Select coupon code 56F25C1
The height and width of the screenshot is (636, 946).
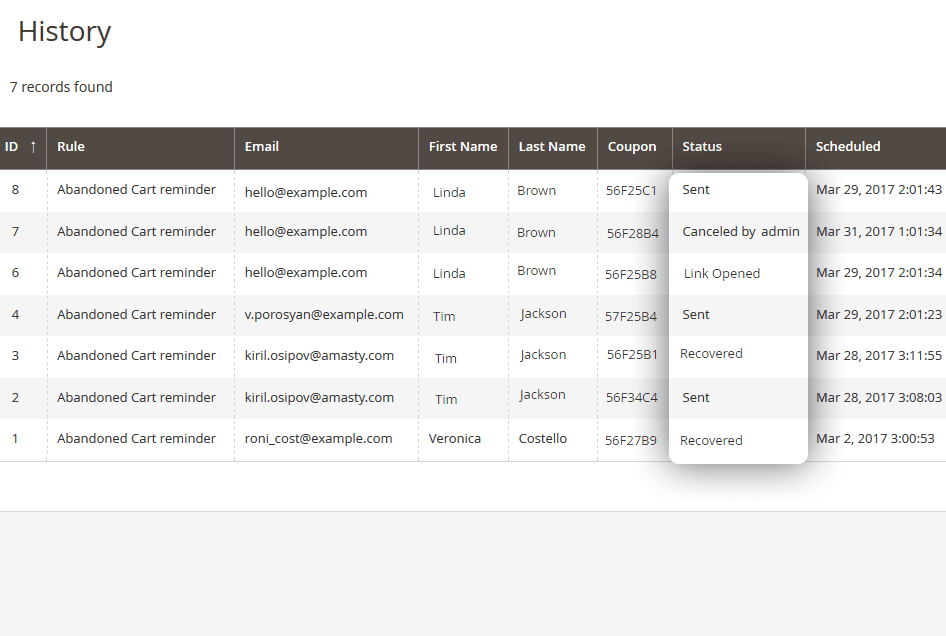(631, 191)
